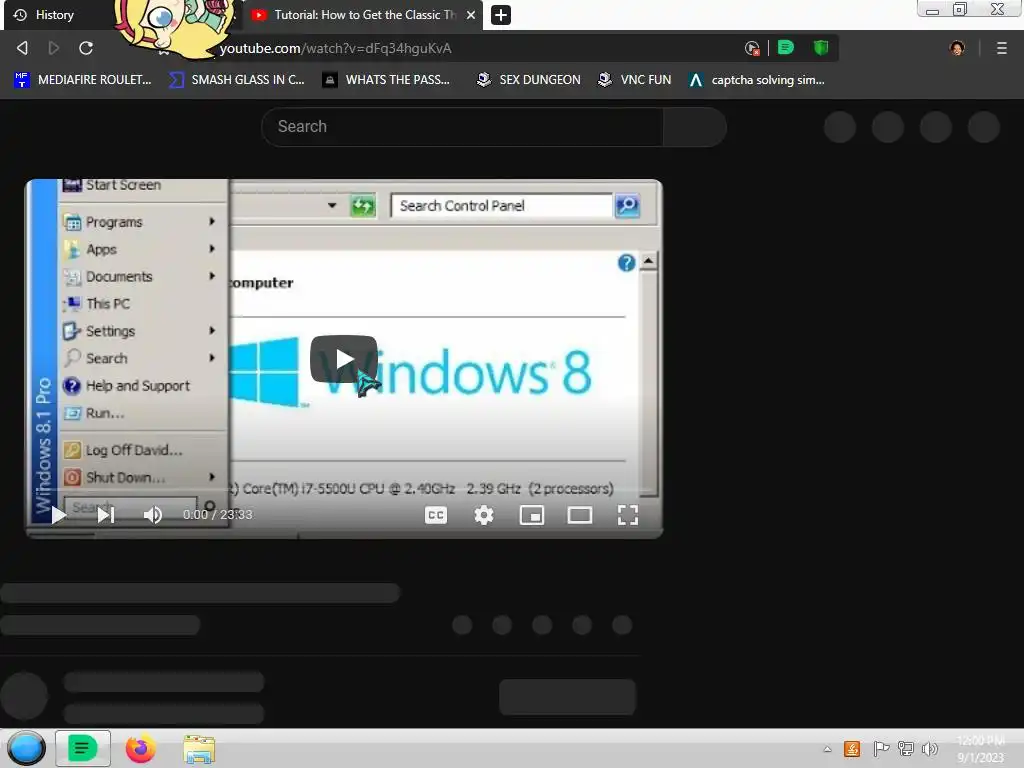Screen dimensions: 1024x768
Task: Enable miniplayer mode
Action: click(532, 515)
